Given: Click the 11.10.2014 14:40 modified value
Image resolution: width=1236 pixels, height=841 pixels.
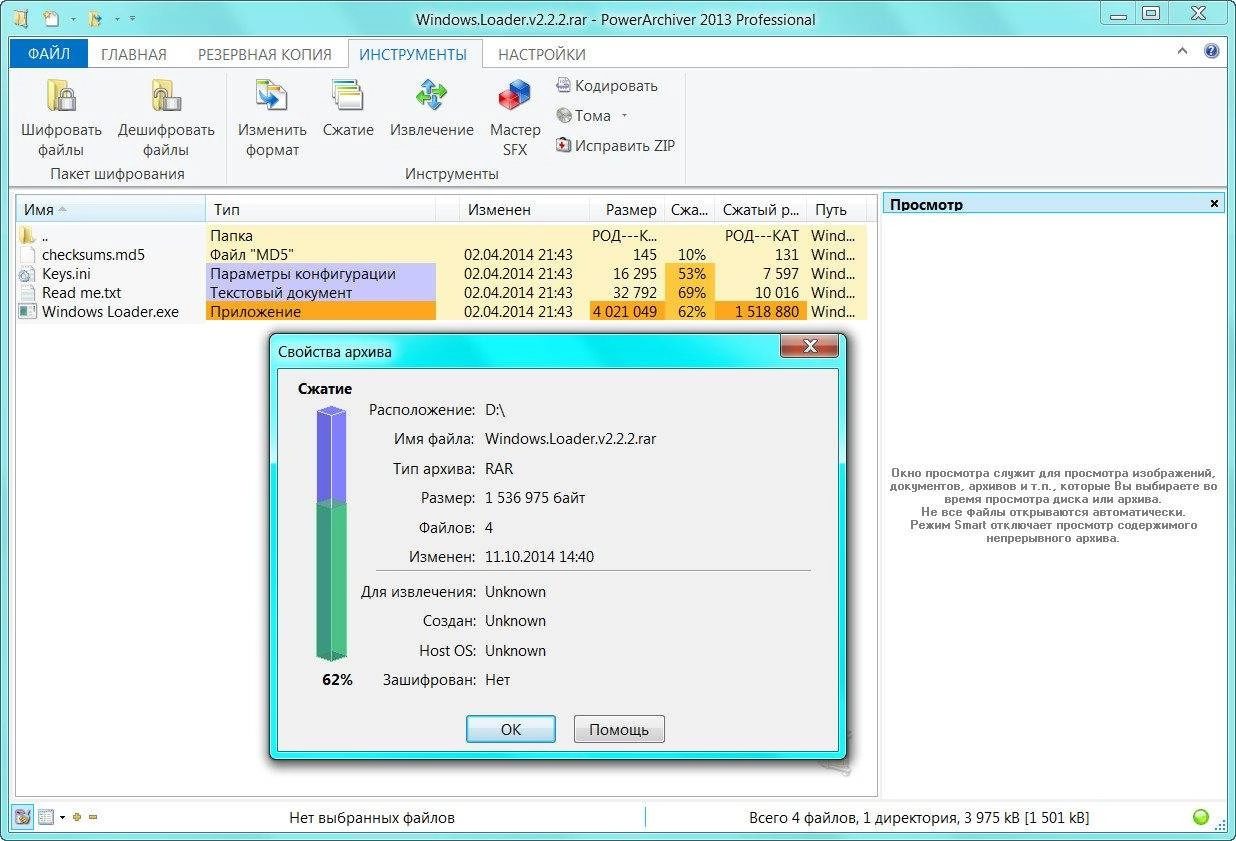Looking at the screenshot, I should click(x=539, y=557).
